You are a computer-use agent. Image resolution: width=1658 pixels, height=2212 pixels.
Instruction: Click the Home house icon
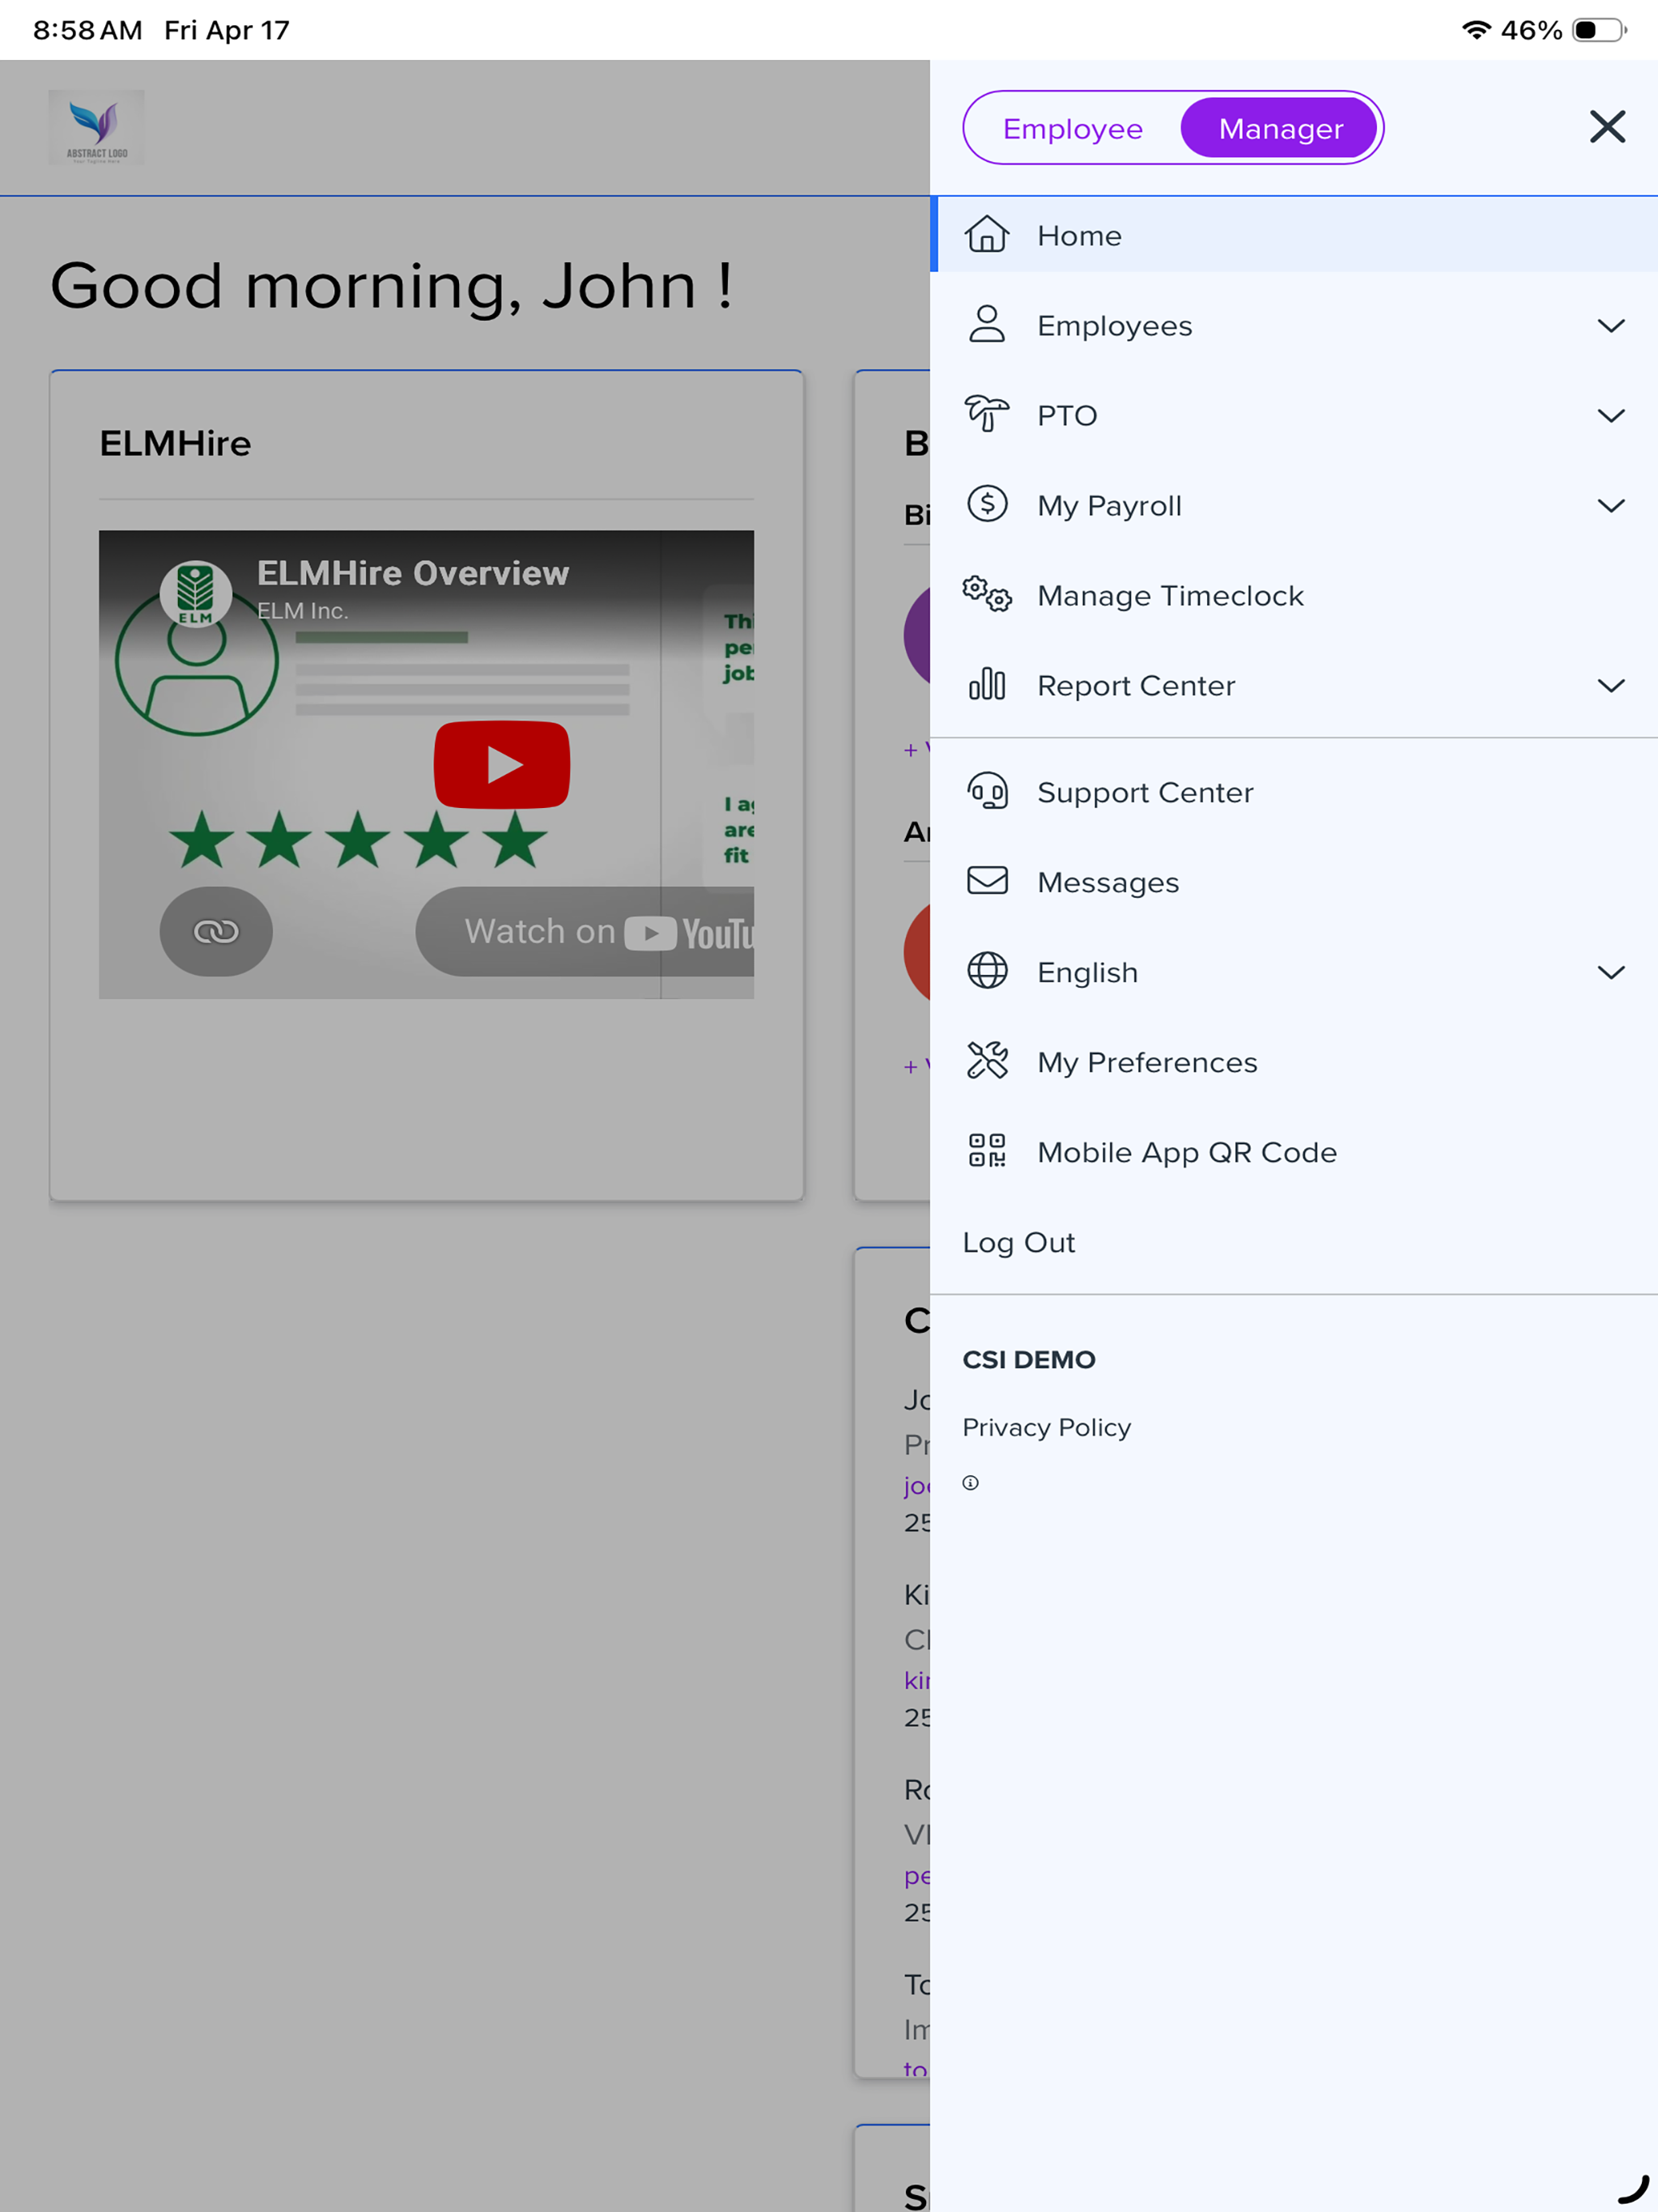[987, 235]
